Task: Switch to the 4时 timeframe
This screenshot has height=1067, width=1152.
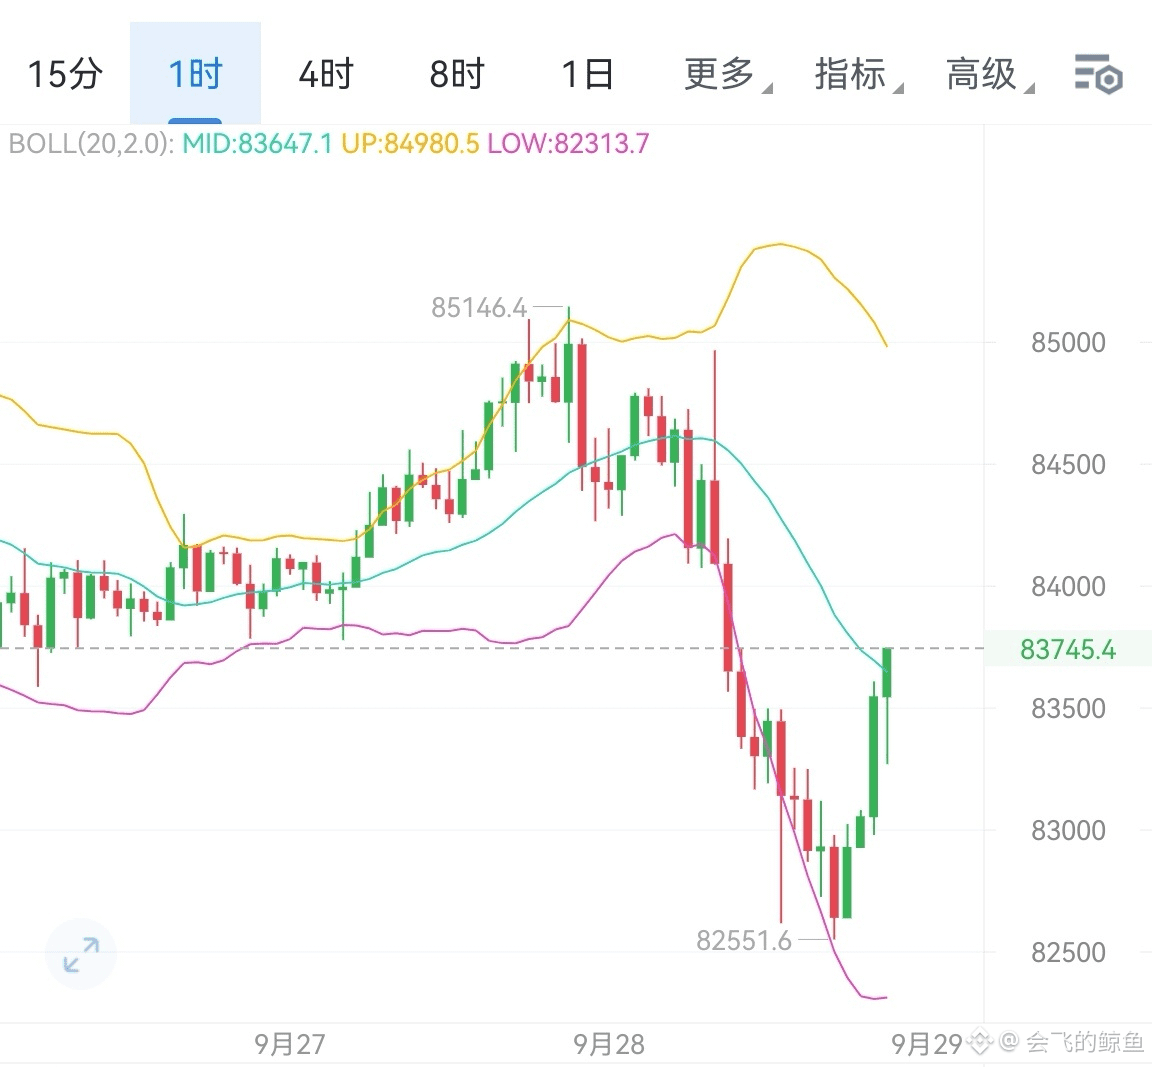Action: [x=326, y=74]
